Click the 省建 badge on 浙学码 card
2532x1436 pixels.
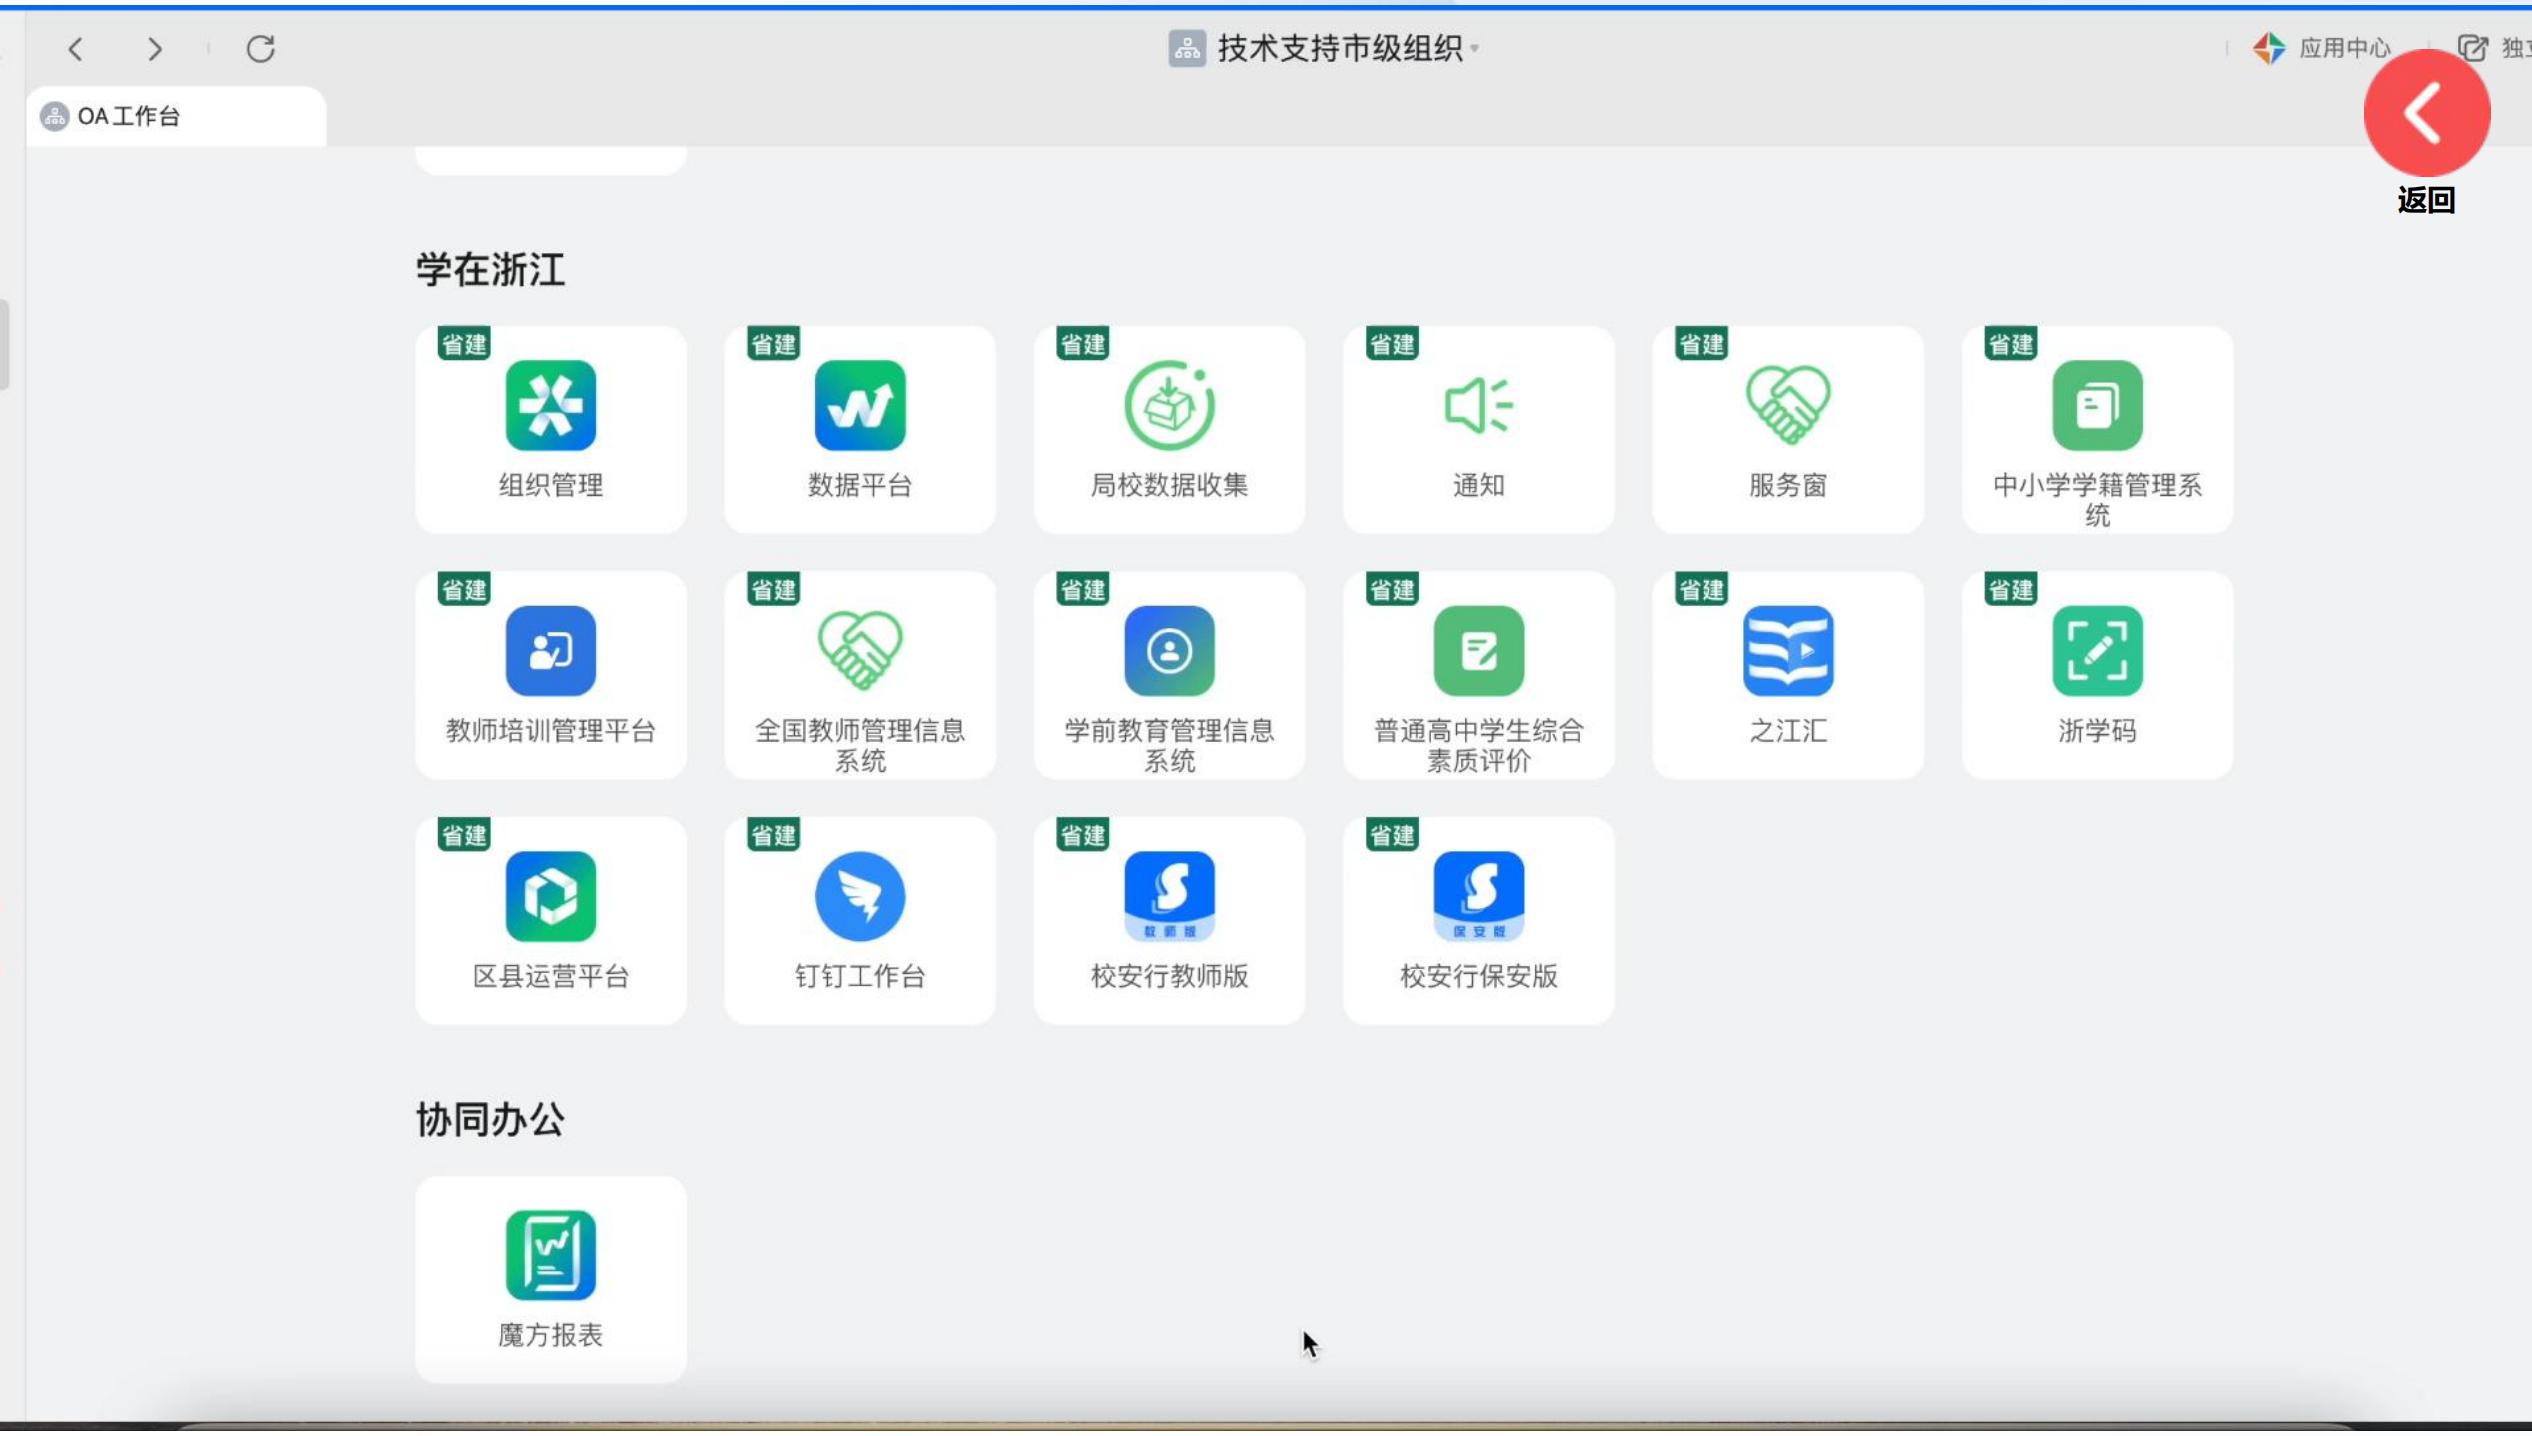tap(2011, 591)
